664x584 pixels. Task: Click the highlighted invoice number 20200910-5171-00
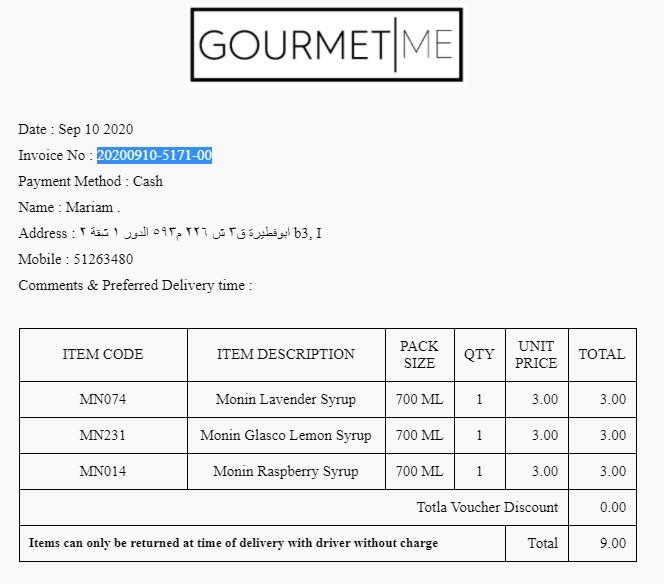[154, 155]
